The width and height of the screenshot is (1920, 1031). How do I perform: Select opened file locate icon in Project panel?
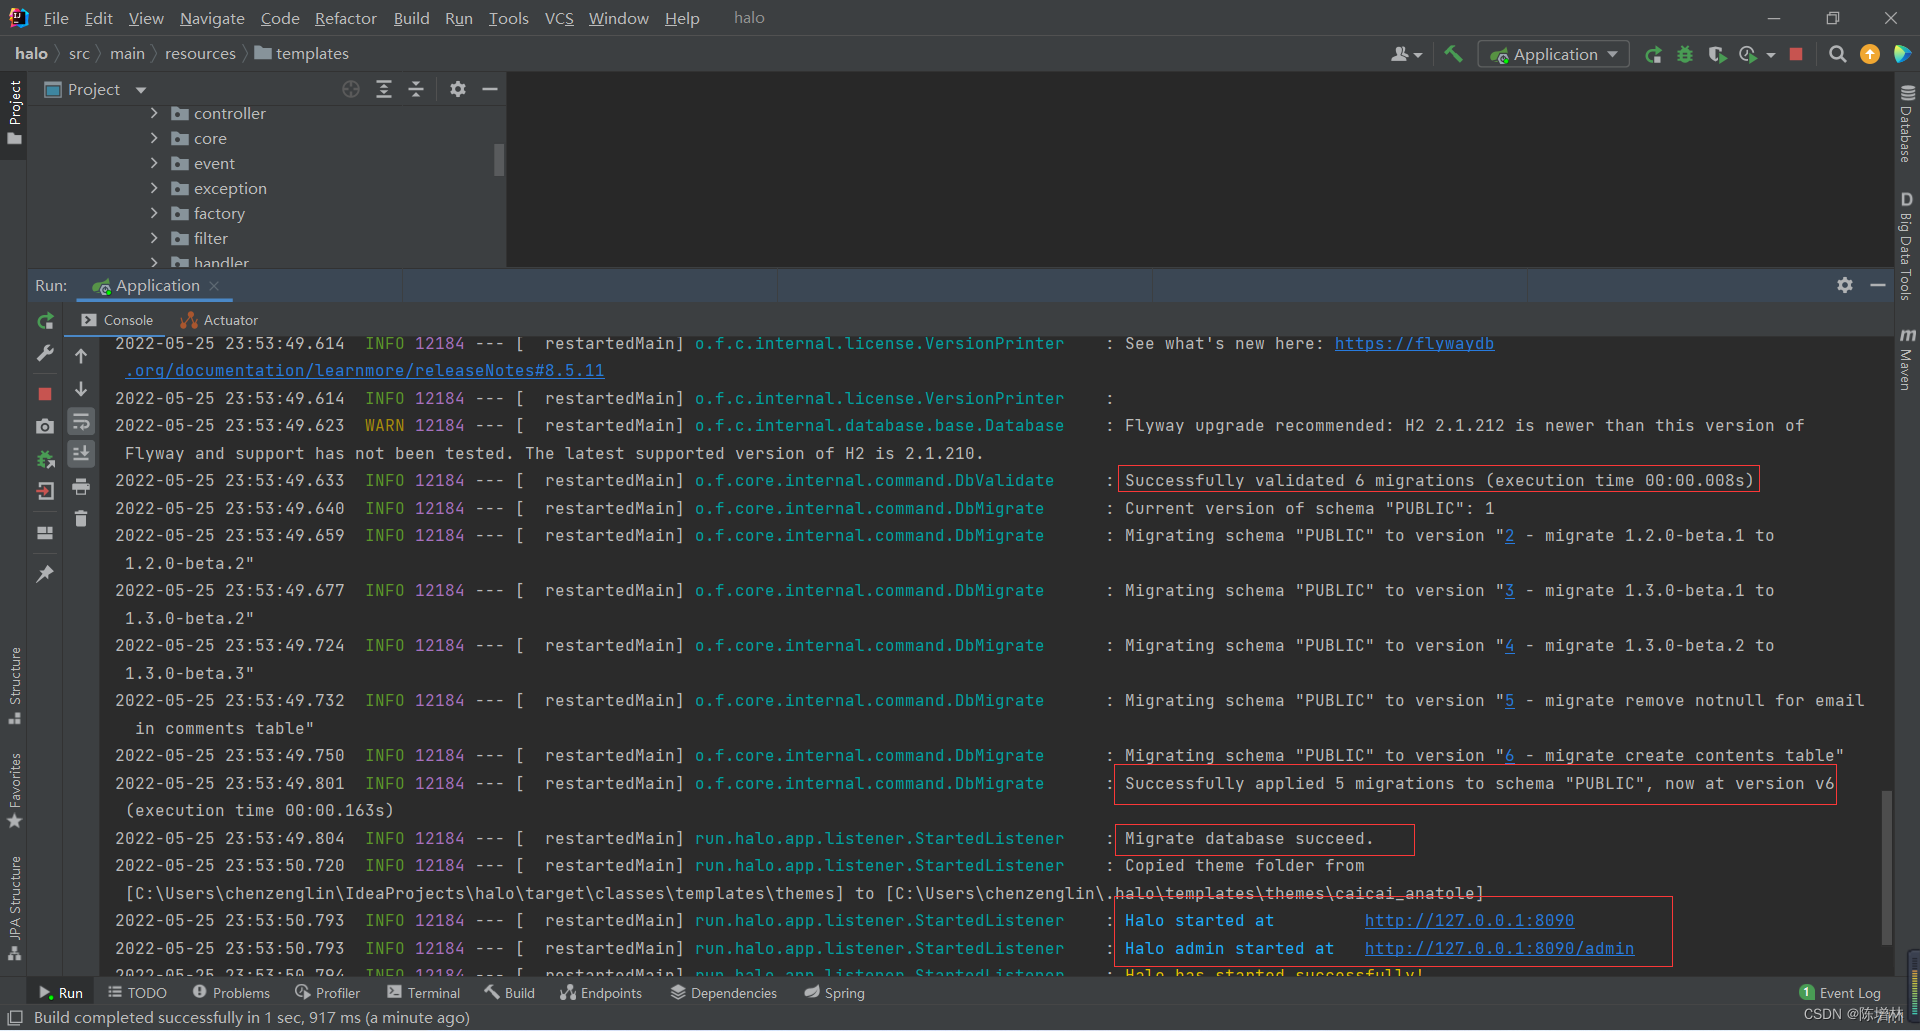(351, 89)
